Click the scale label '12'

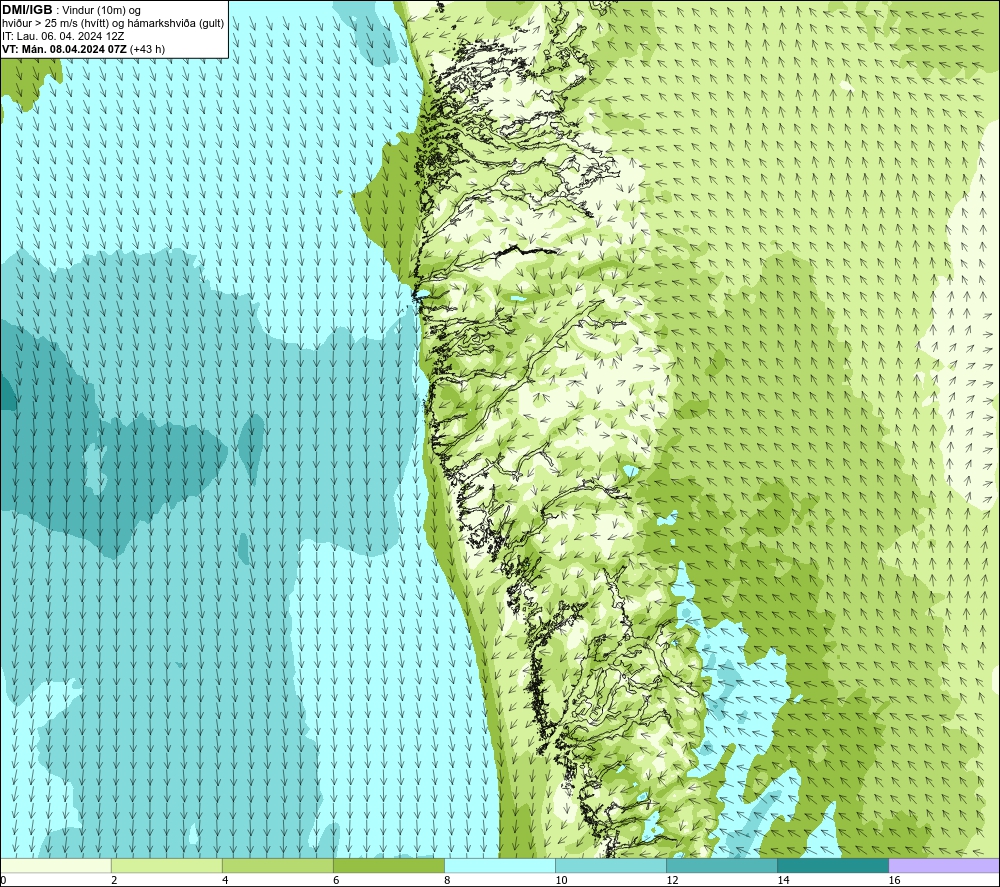click(672, 880)
